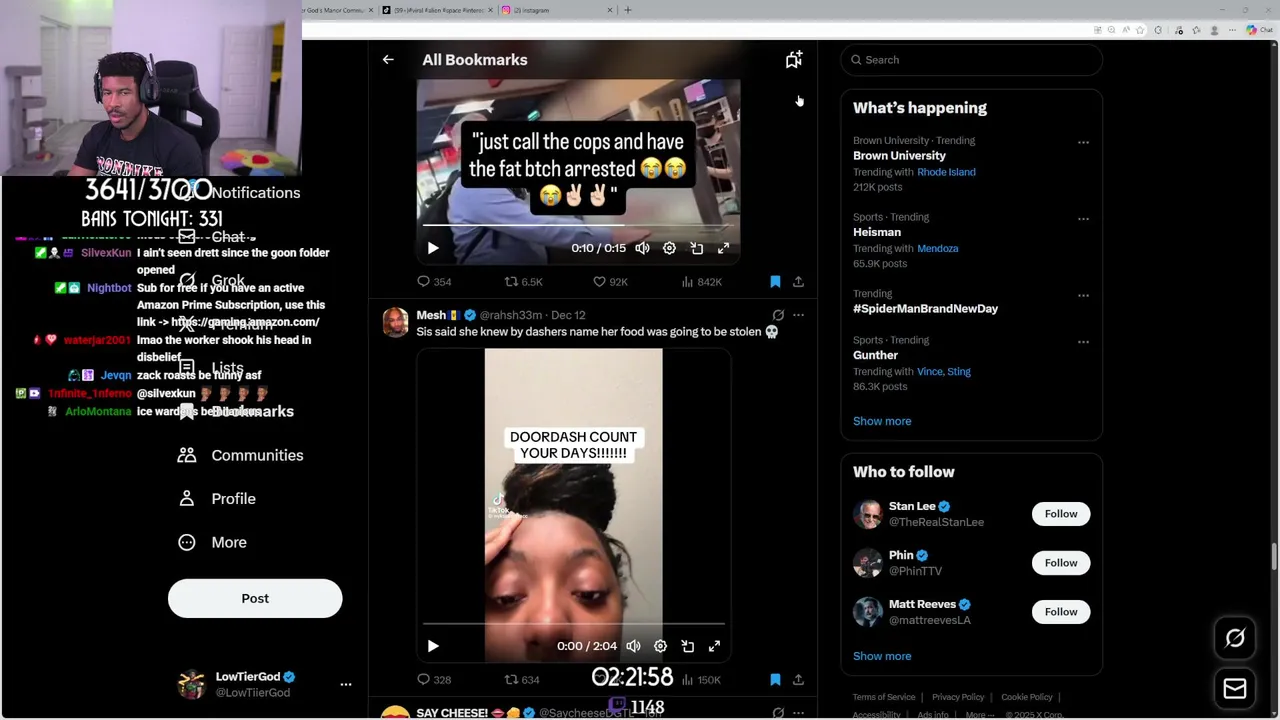The image size is (1280, 720).
Task: Click Grok icon on Mesh's post
Action: [778, 315]
